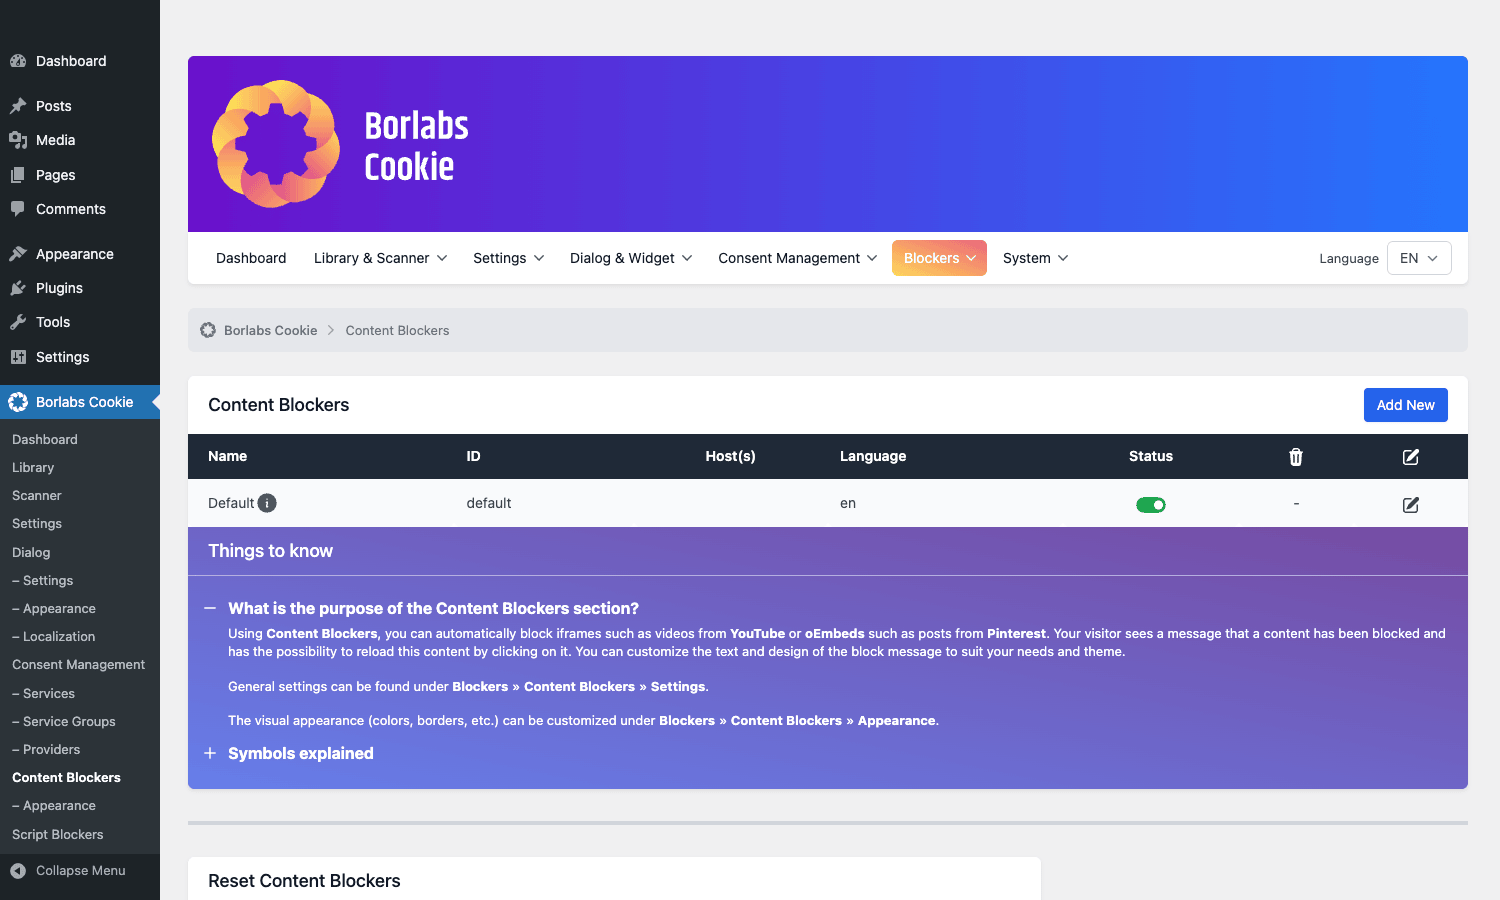Click the ID column header
This screenshot has height=900, width=1500.
[473, 456]
